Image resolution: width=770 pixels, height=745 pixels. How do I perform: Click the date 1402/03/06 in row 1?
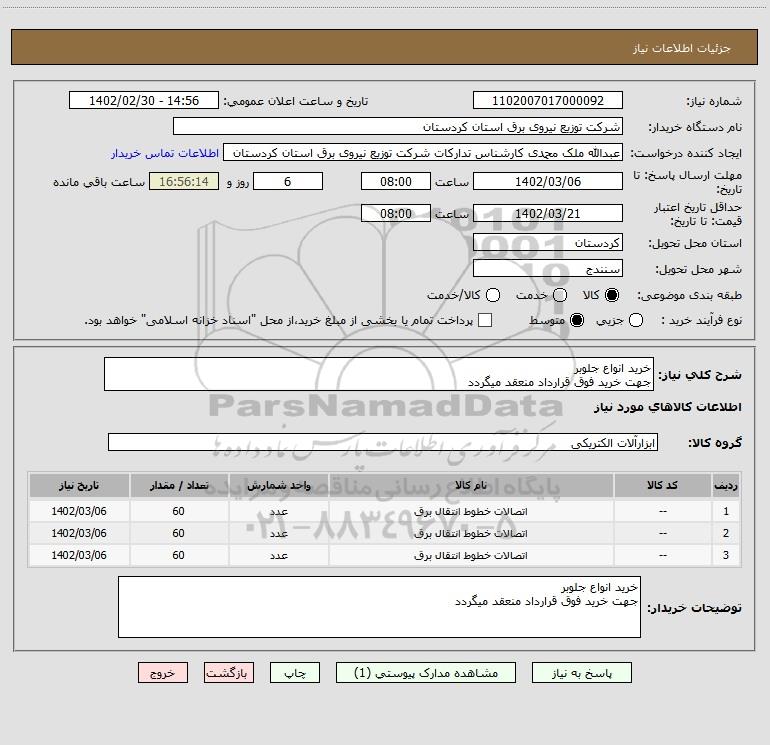pos(79,511)
